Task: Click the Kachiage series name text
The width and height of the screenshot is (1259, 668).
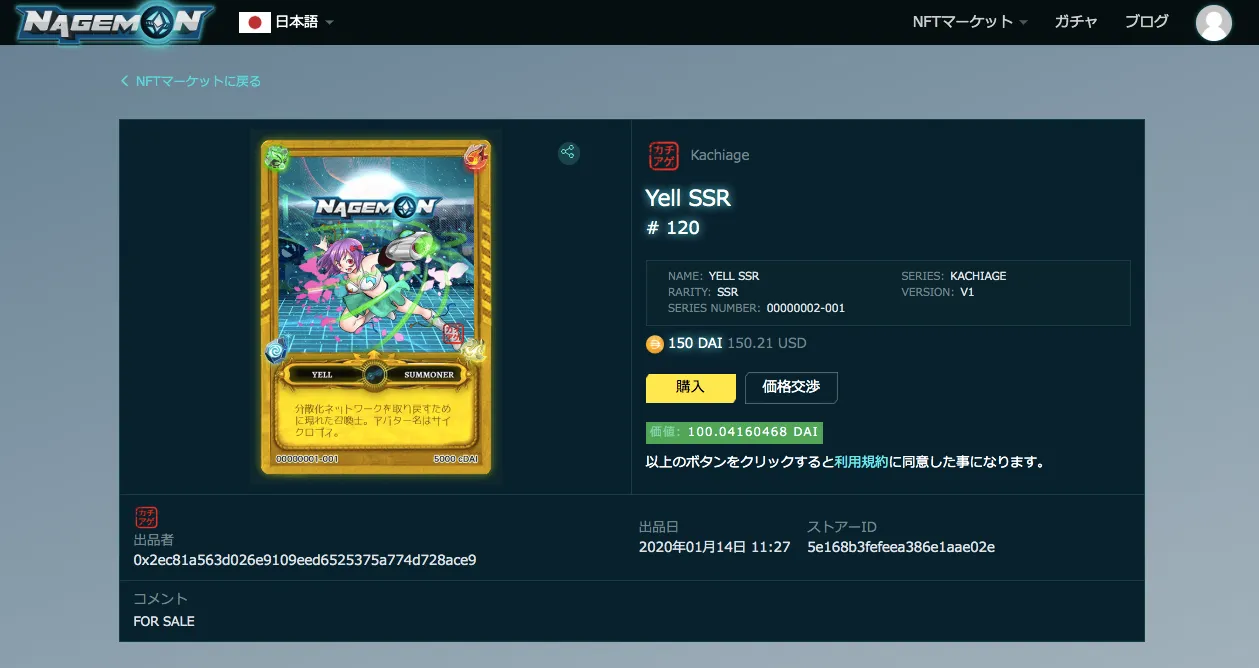Action: 719,155
